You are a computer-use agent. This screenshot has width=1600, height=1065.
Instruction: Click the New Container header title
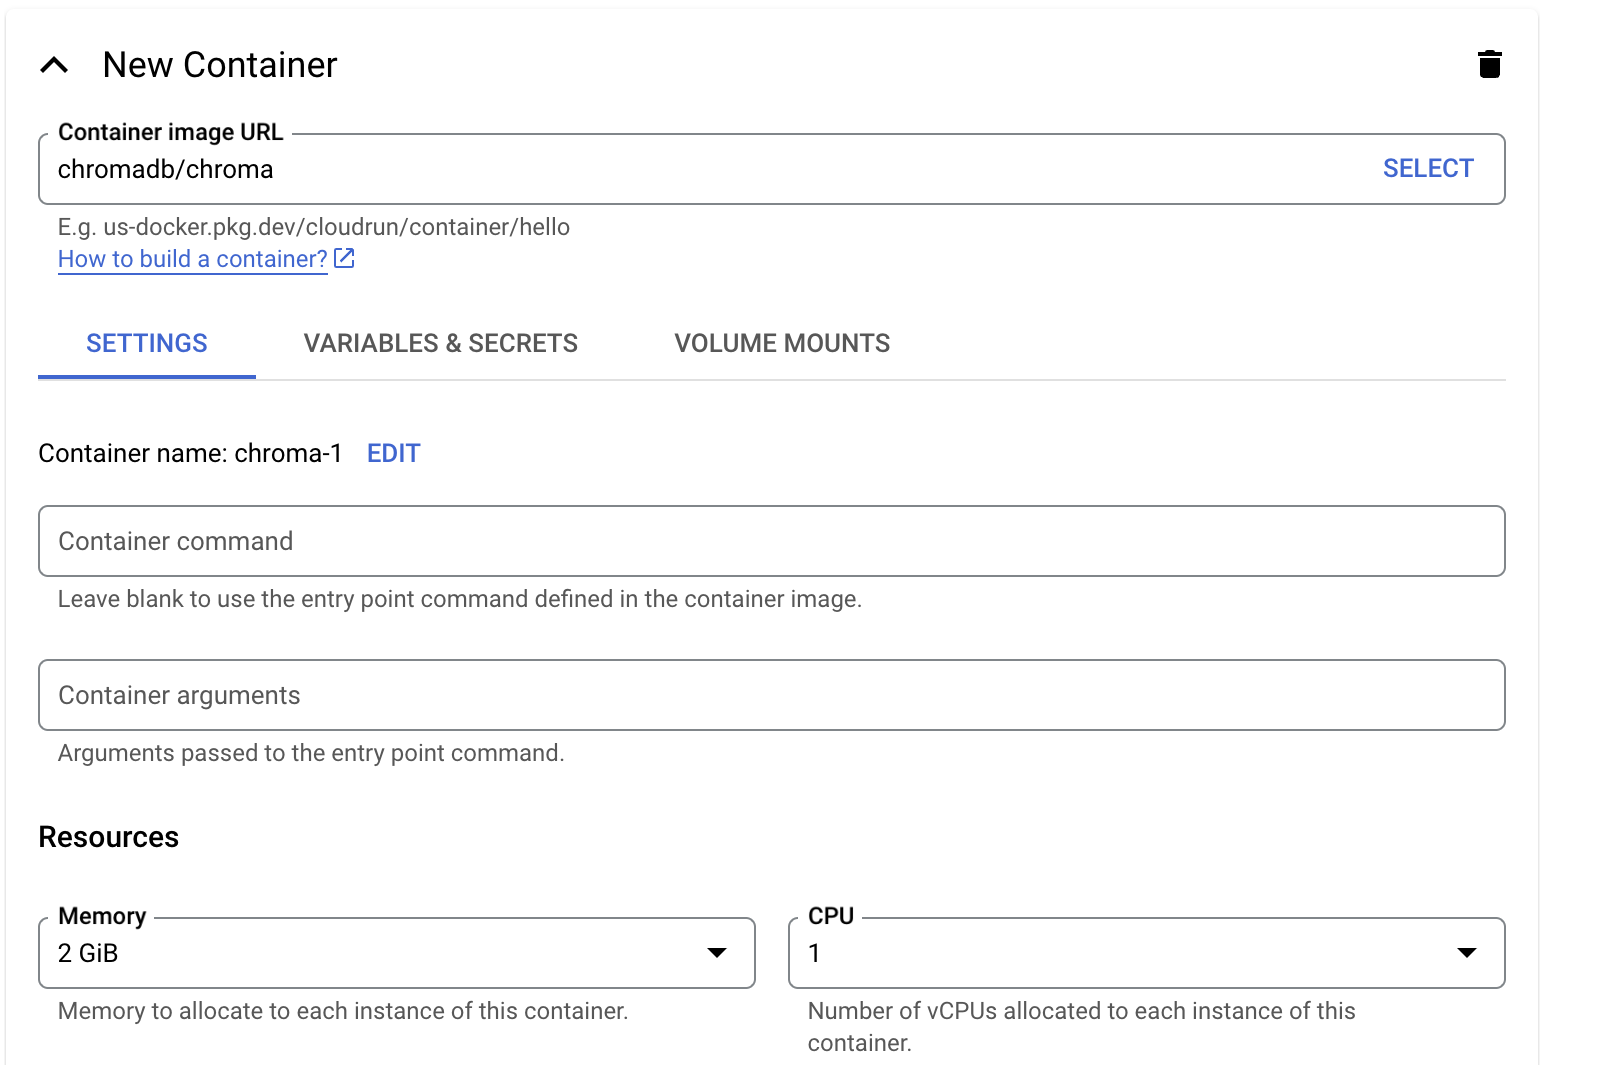click(220, 66)
